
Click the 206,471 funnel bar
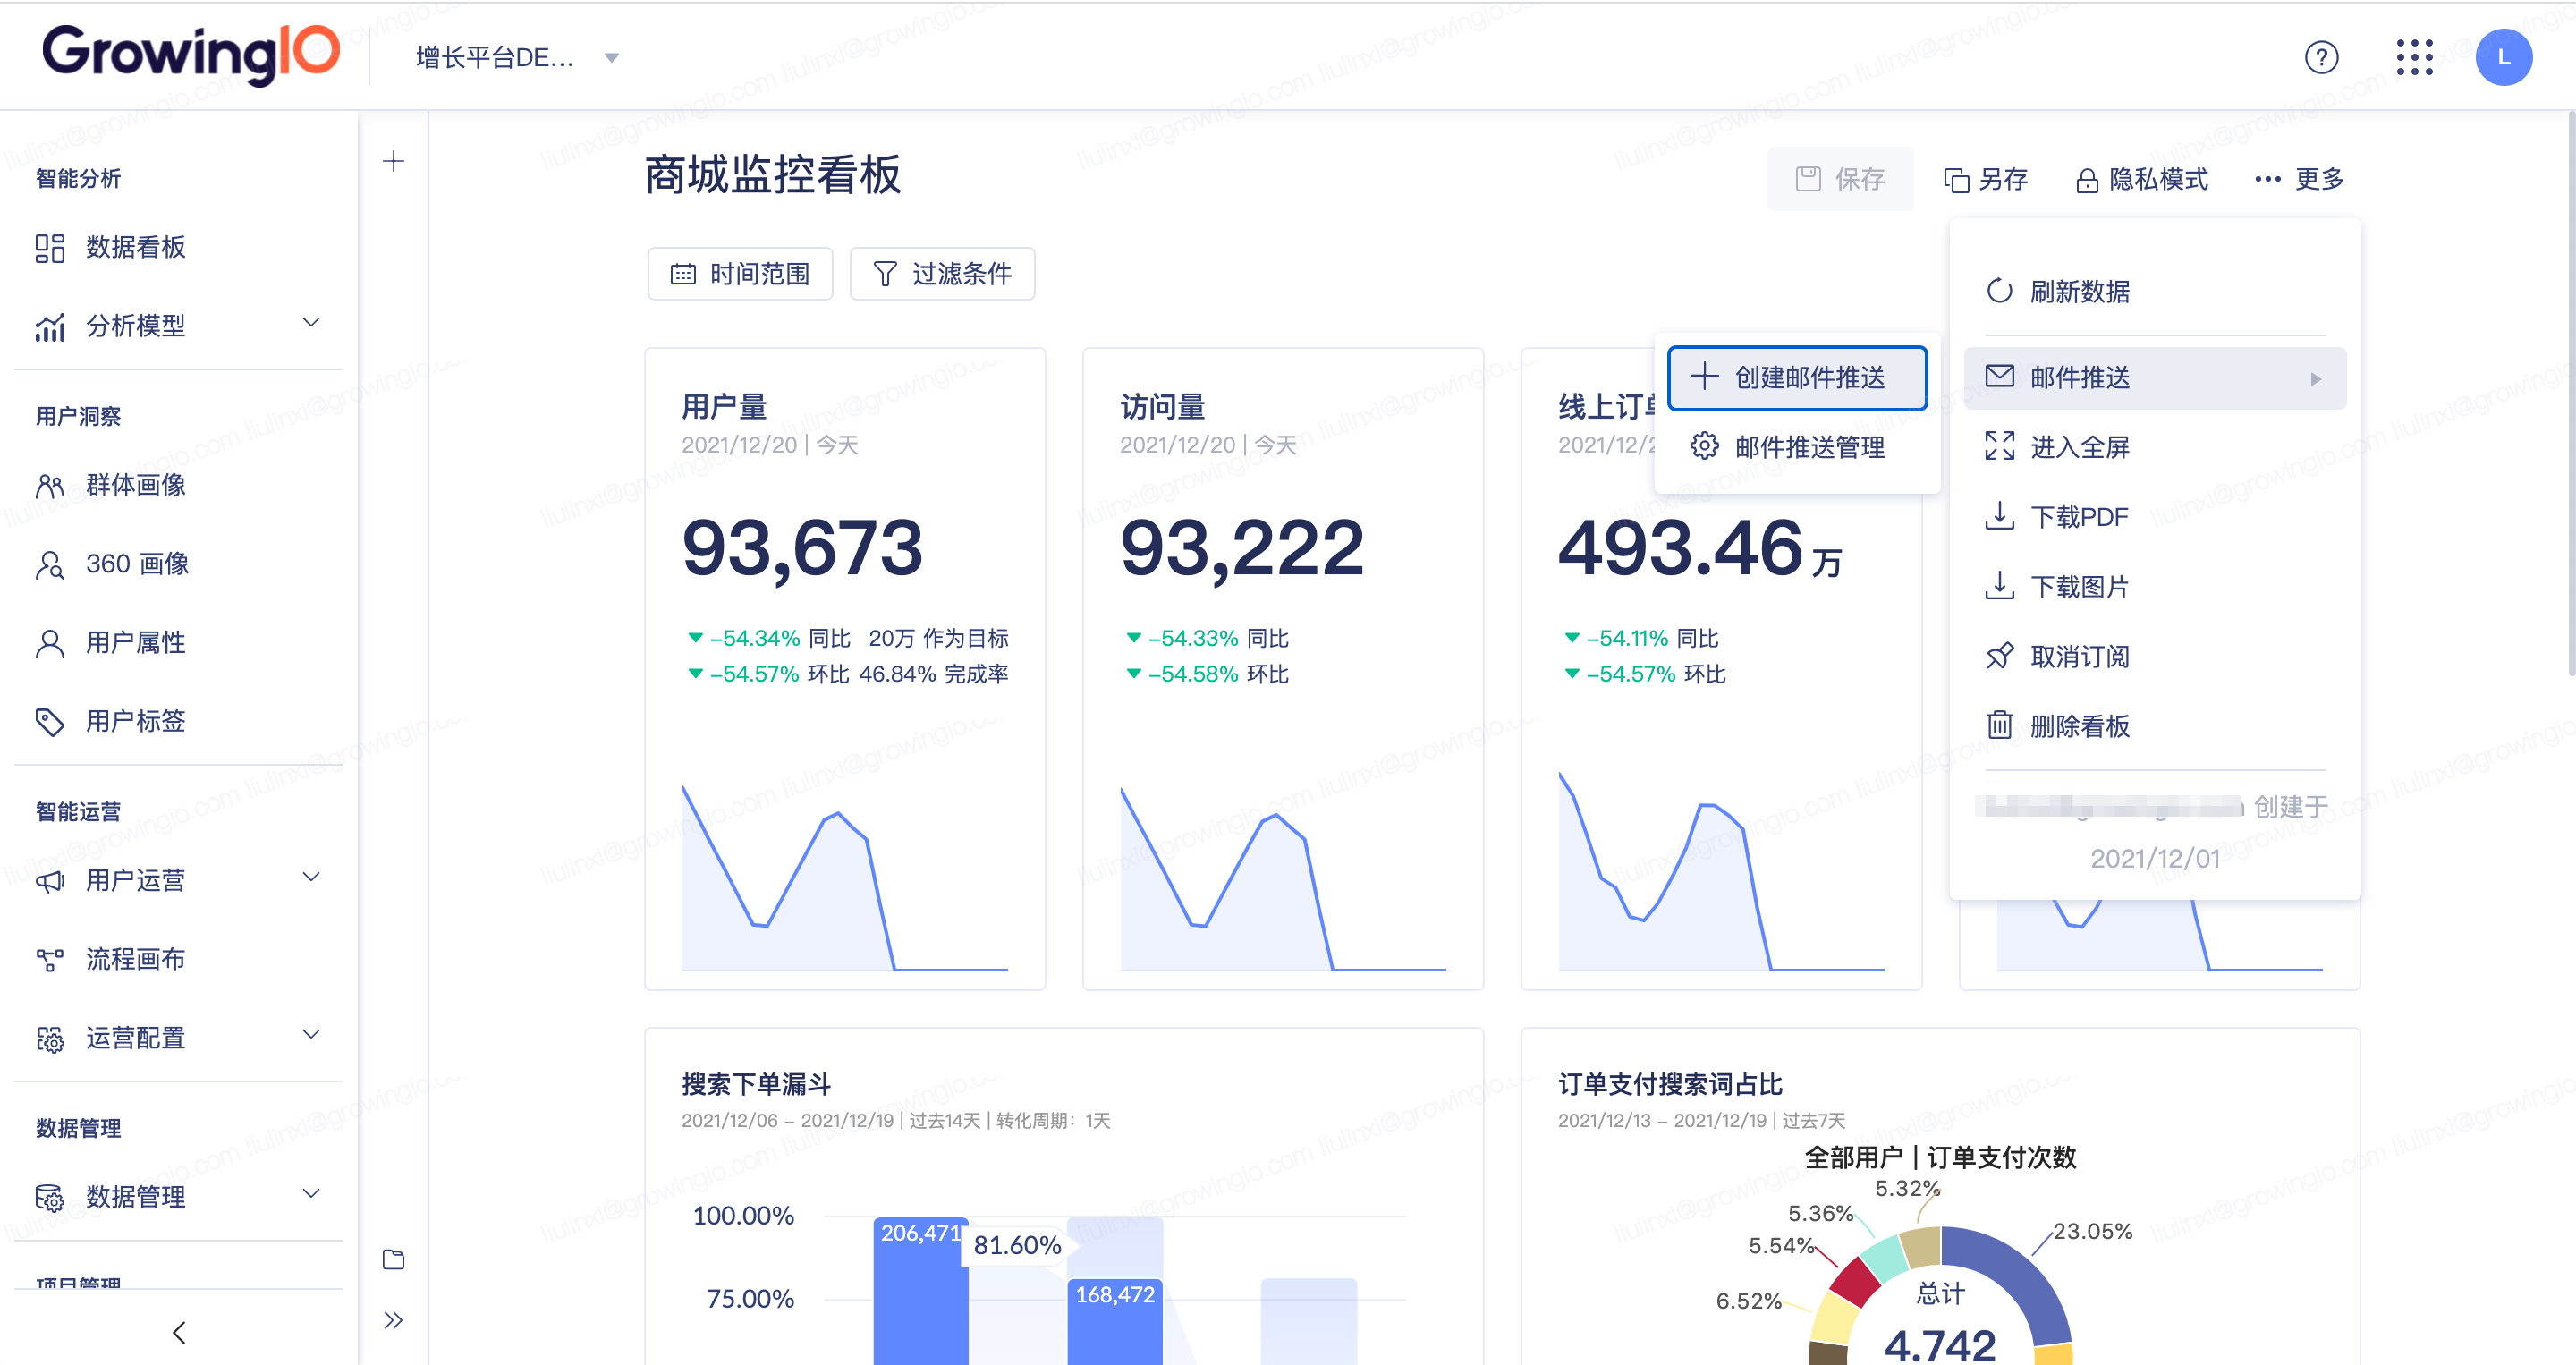click(x=920, y=1291)
